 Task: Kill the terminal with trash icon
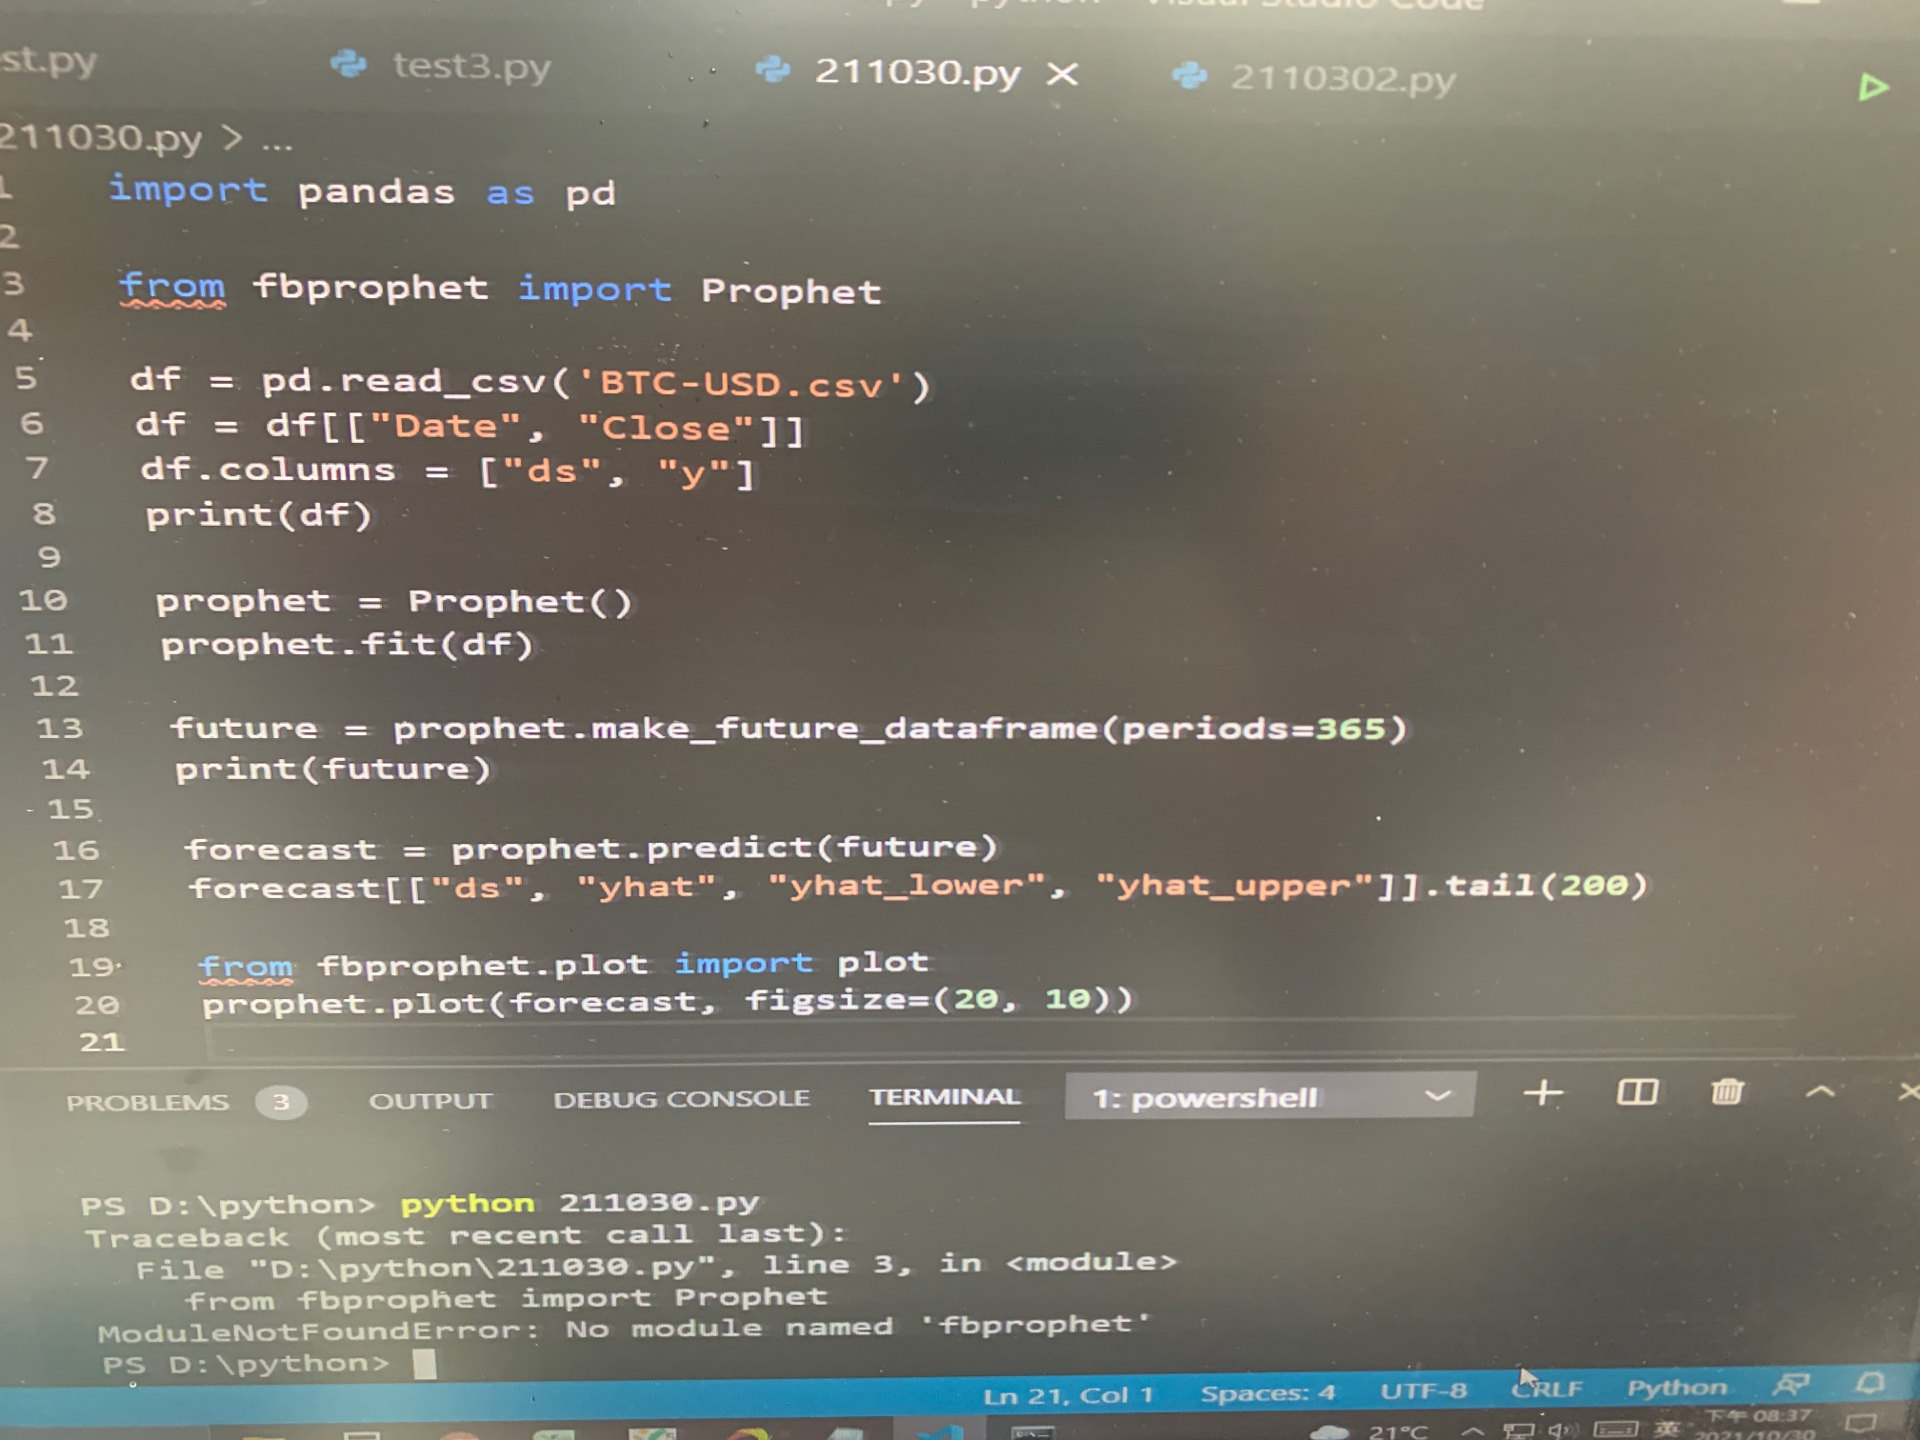1727,1091
